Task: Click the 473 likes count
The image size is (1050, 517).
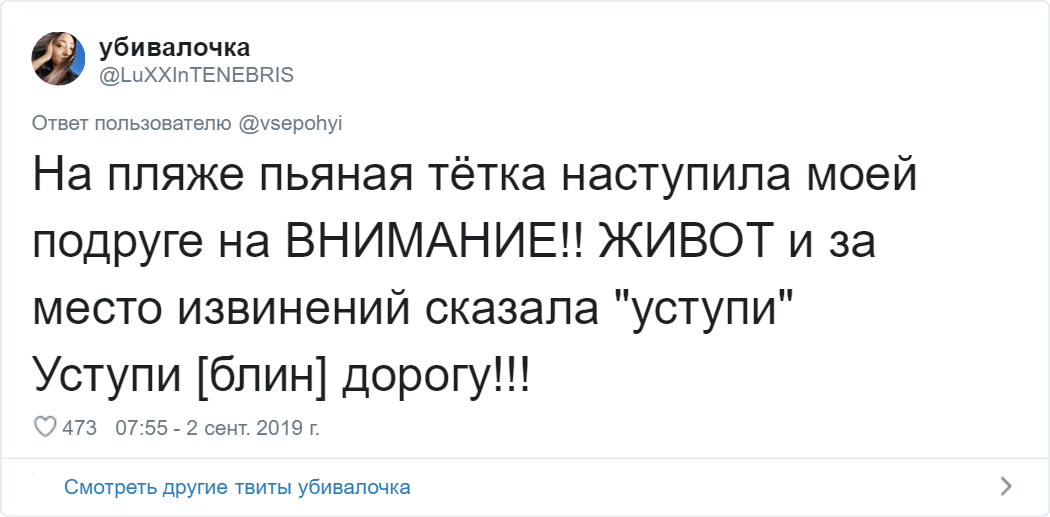Action: [x=80, y=428]
